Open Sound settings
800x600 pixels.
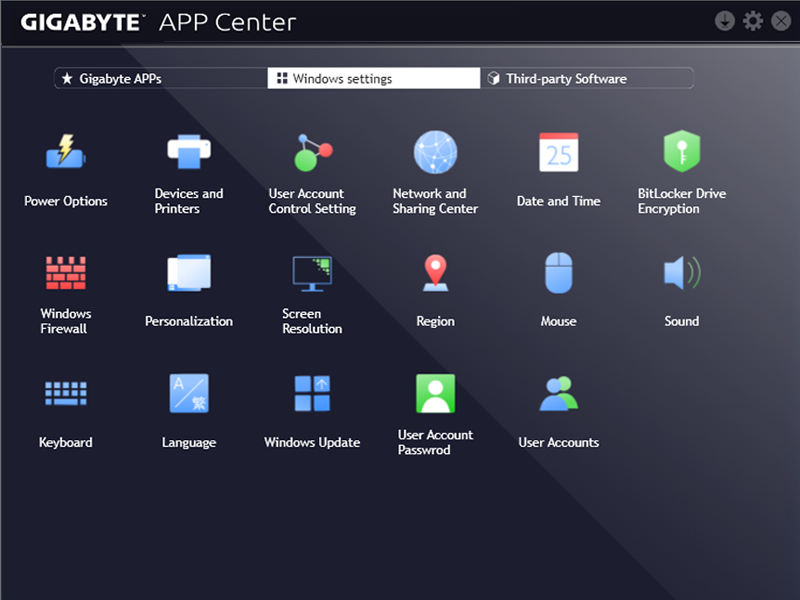coord(682,273)
